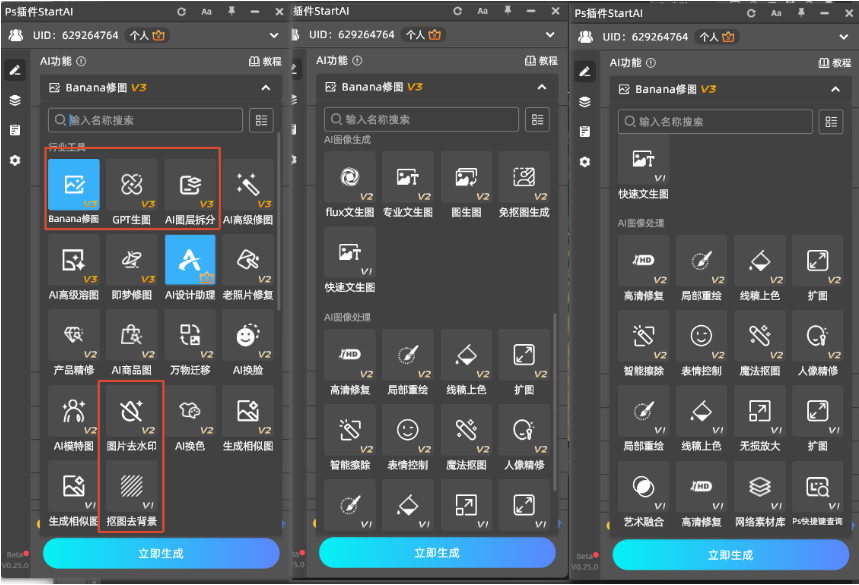The width and height of the screenshot is (859, 585).
Task: Pin the left StartAI panel
Action: click(231, 11)
